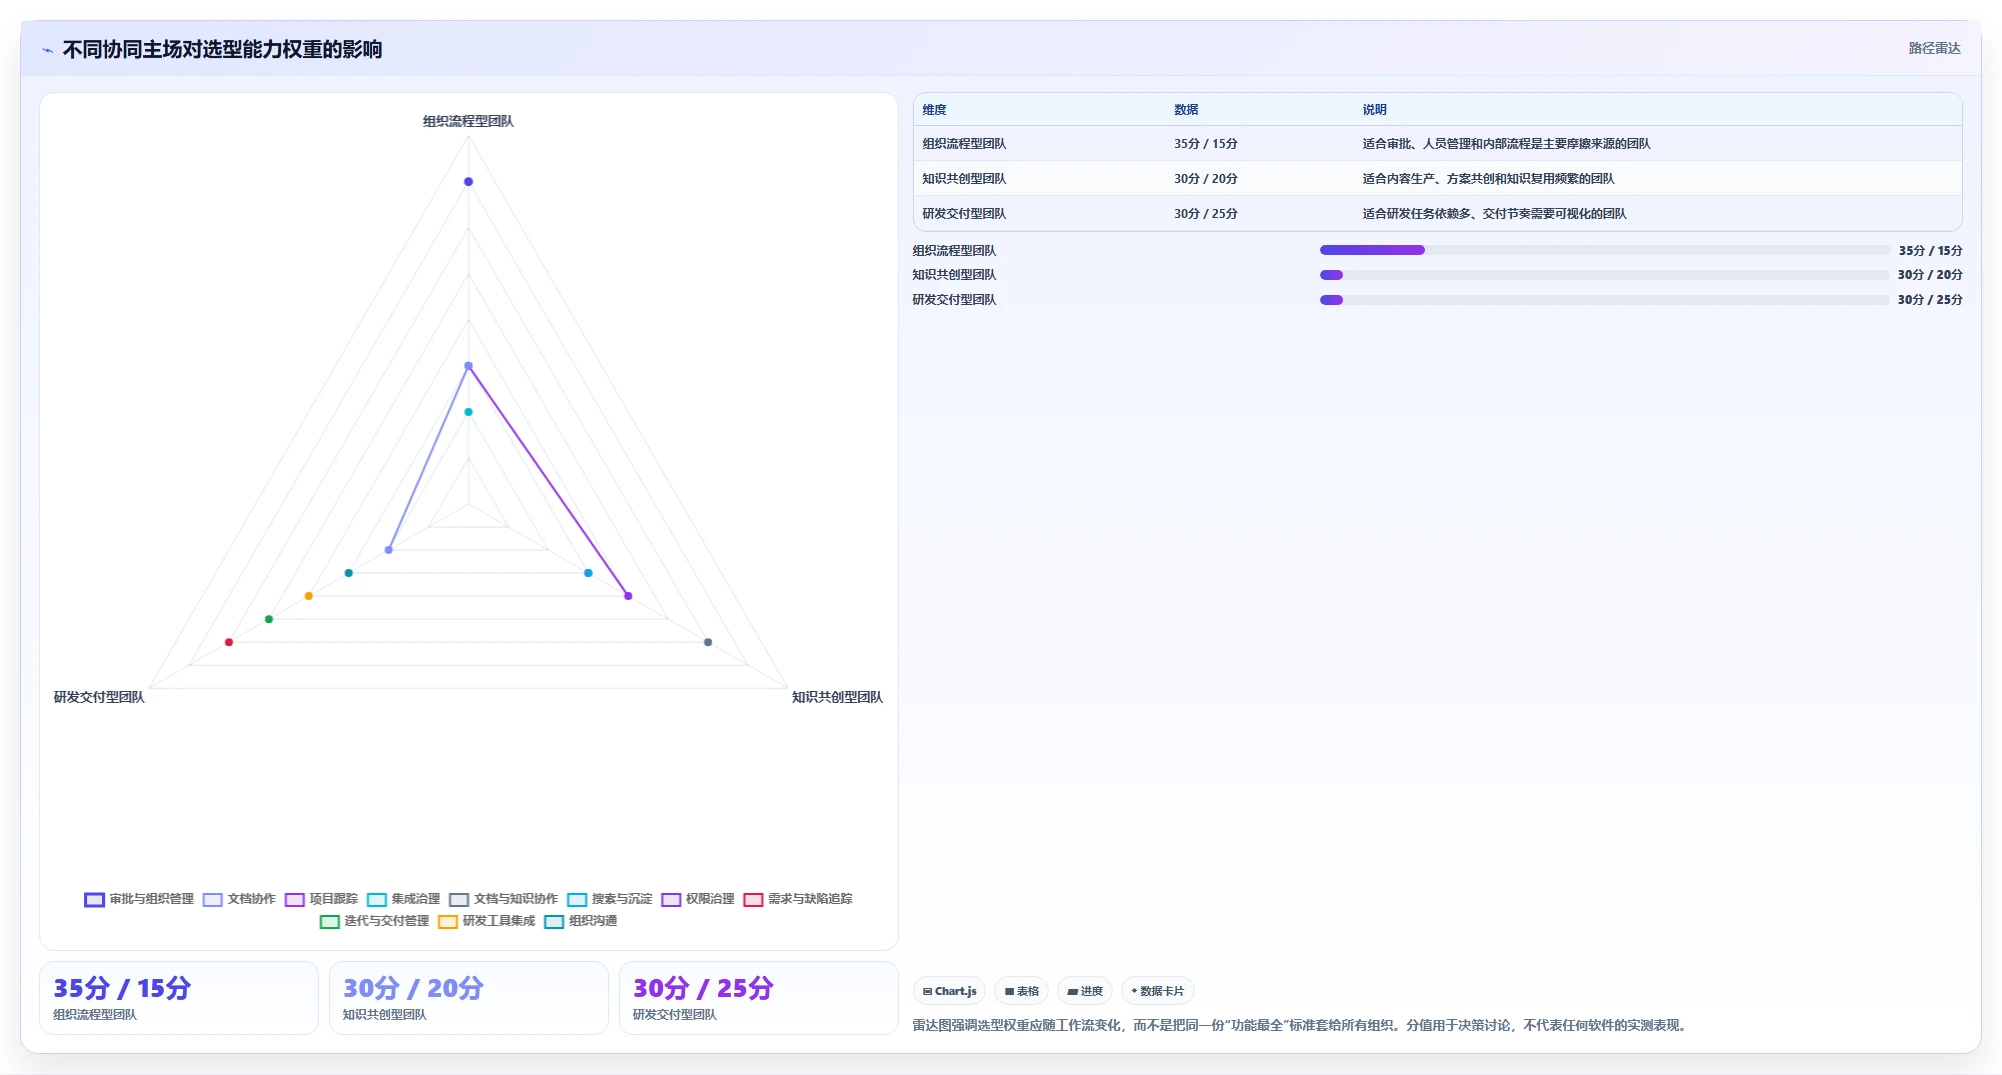The image size is (2002, 1075).
Task: Click the 30分 / 20分 progress bar
Action: (1604, 275)
